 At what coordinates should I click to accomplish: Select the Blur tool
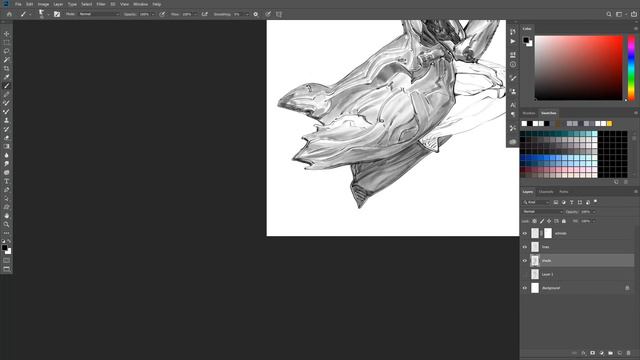click(7, 155)
